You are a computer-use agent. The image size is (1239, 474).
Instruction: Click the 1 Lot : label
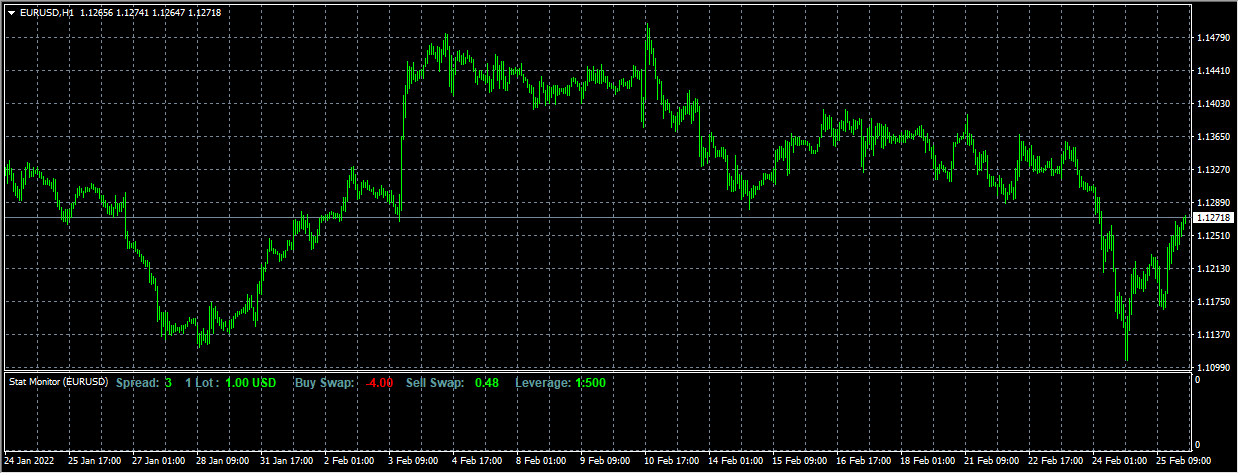pos(203,383)
